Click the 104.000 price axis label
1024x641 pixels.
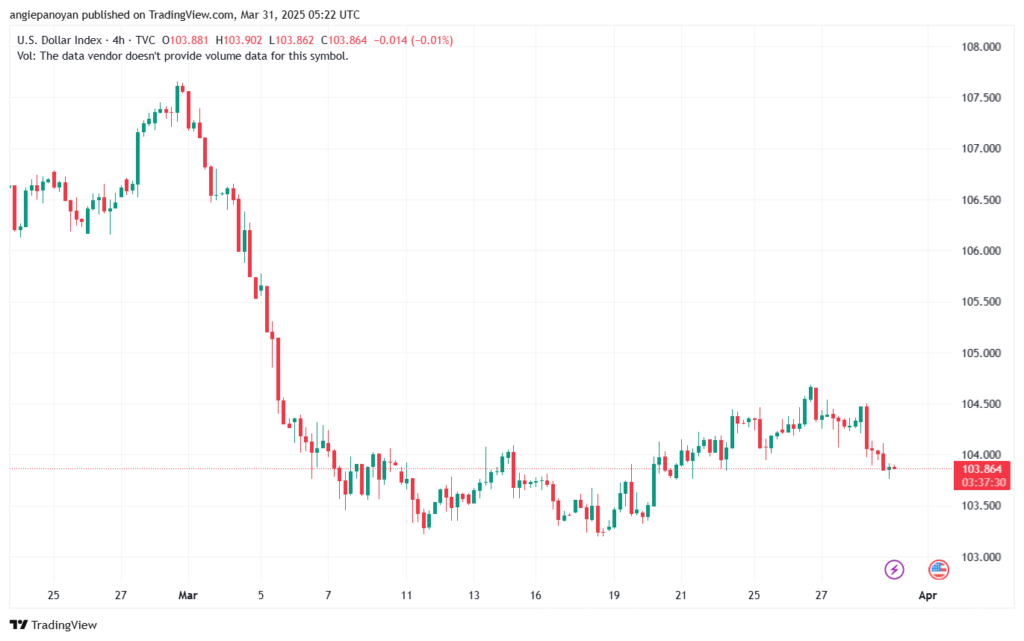pyautogui.click(x=981, y=455)
